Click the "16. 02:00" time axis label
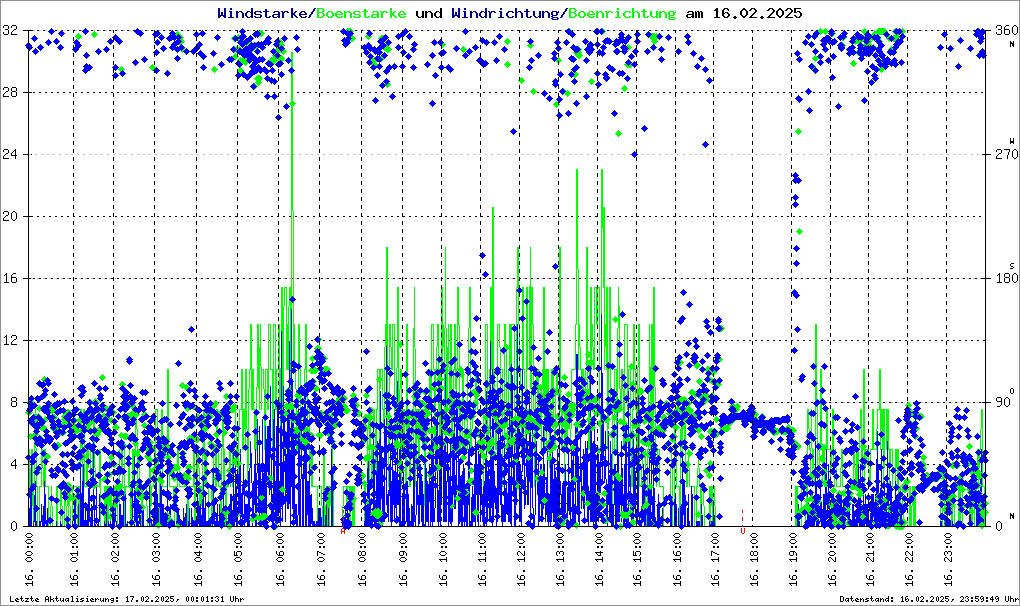 point(114,559)
